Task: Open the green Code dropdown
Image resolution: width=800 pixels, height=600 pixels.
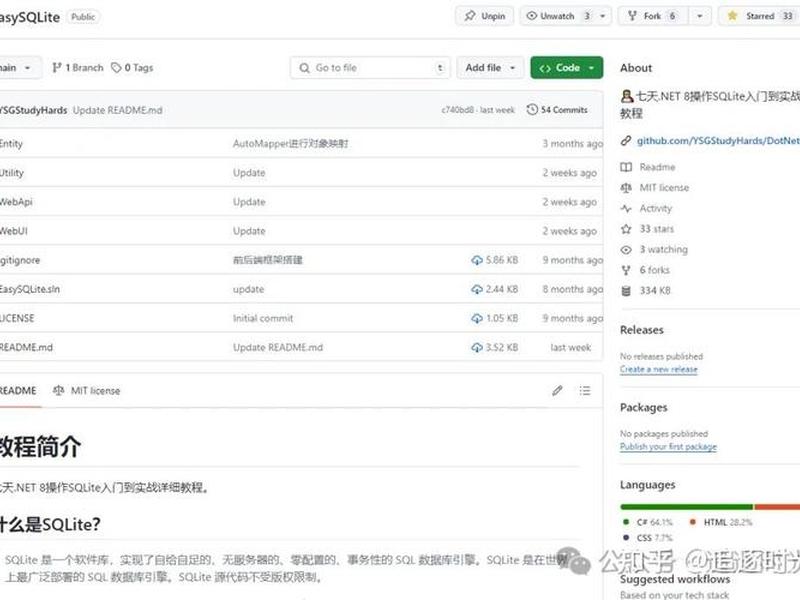Action: coord(567,67)
